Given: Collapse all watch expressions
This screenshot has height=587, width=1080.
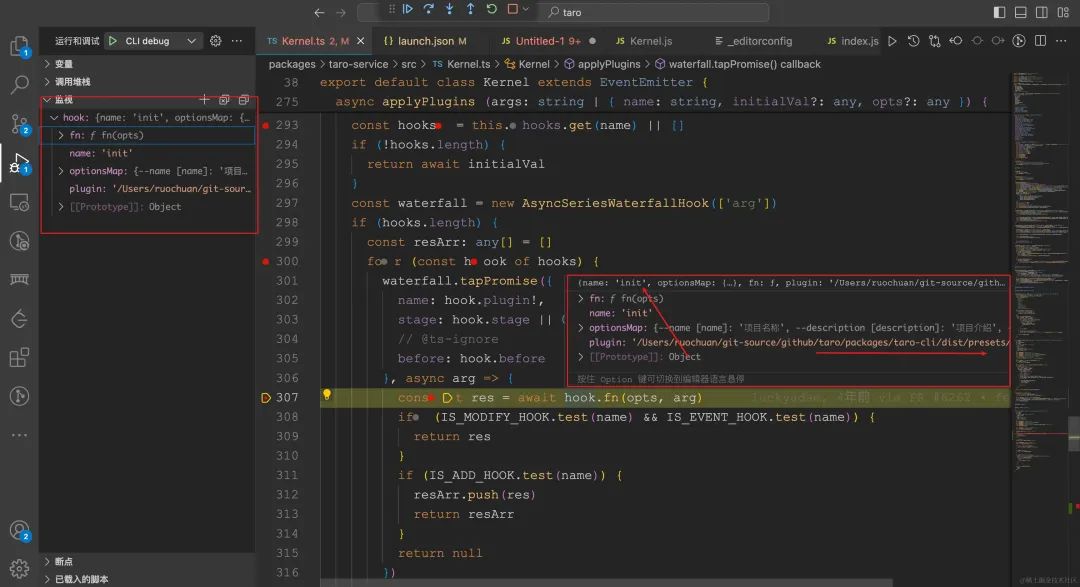Looking at the screenshot, I should pyautogui.click(x=224, y=100).
